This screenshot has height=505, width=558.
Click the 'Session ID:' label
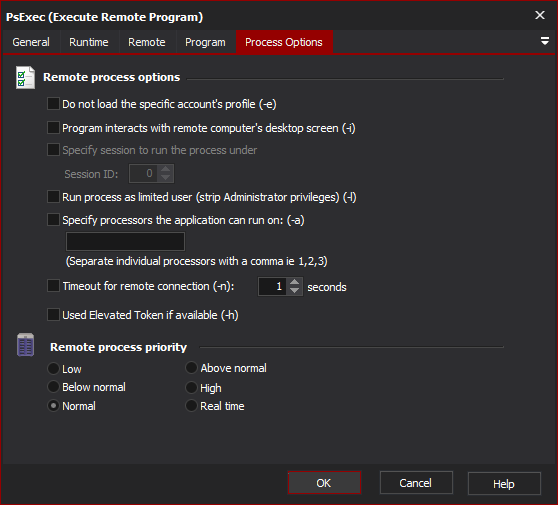click(x=91, y=174)
